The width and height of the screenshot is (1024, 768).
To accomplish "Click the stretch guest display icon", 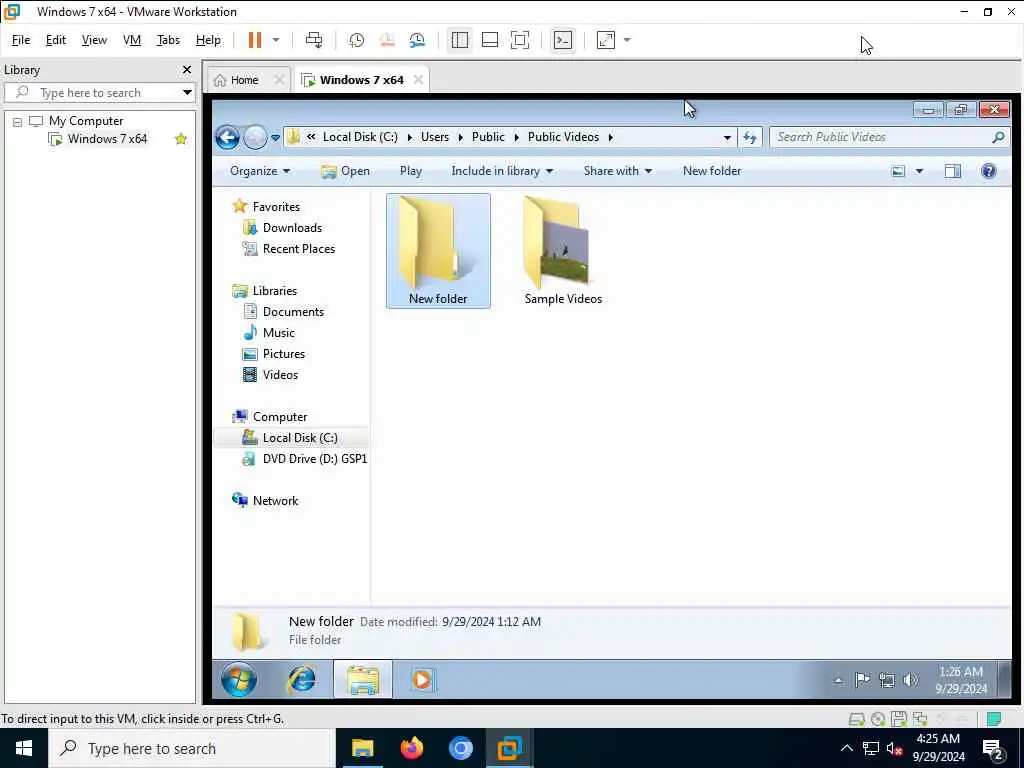I will click(x=605, y=40).
